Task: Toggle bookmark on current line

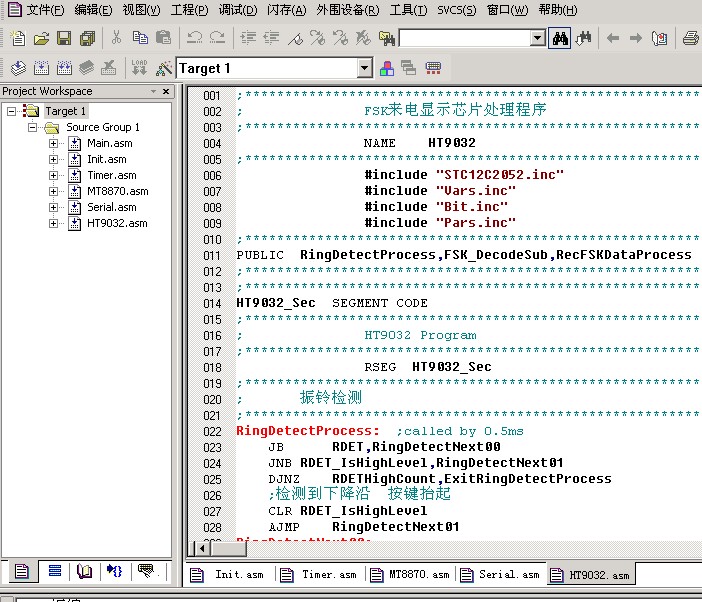Action: tap(295, 38)
